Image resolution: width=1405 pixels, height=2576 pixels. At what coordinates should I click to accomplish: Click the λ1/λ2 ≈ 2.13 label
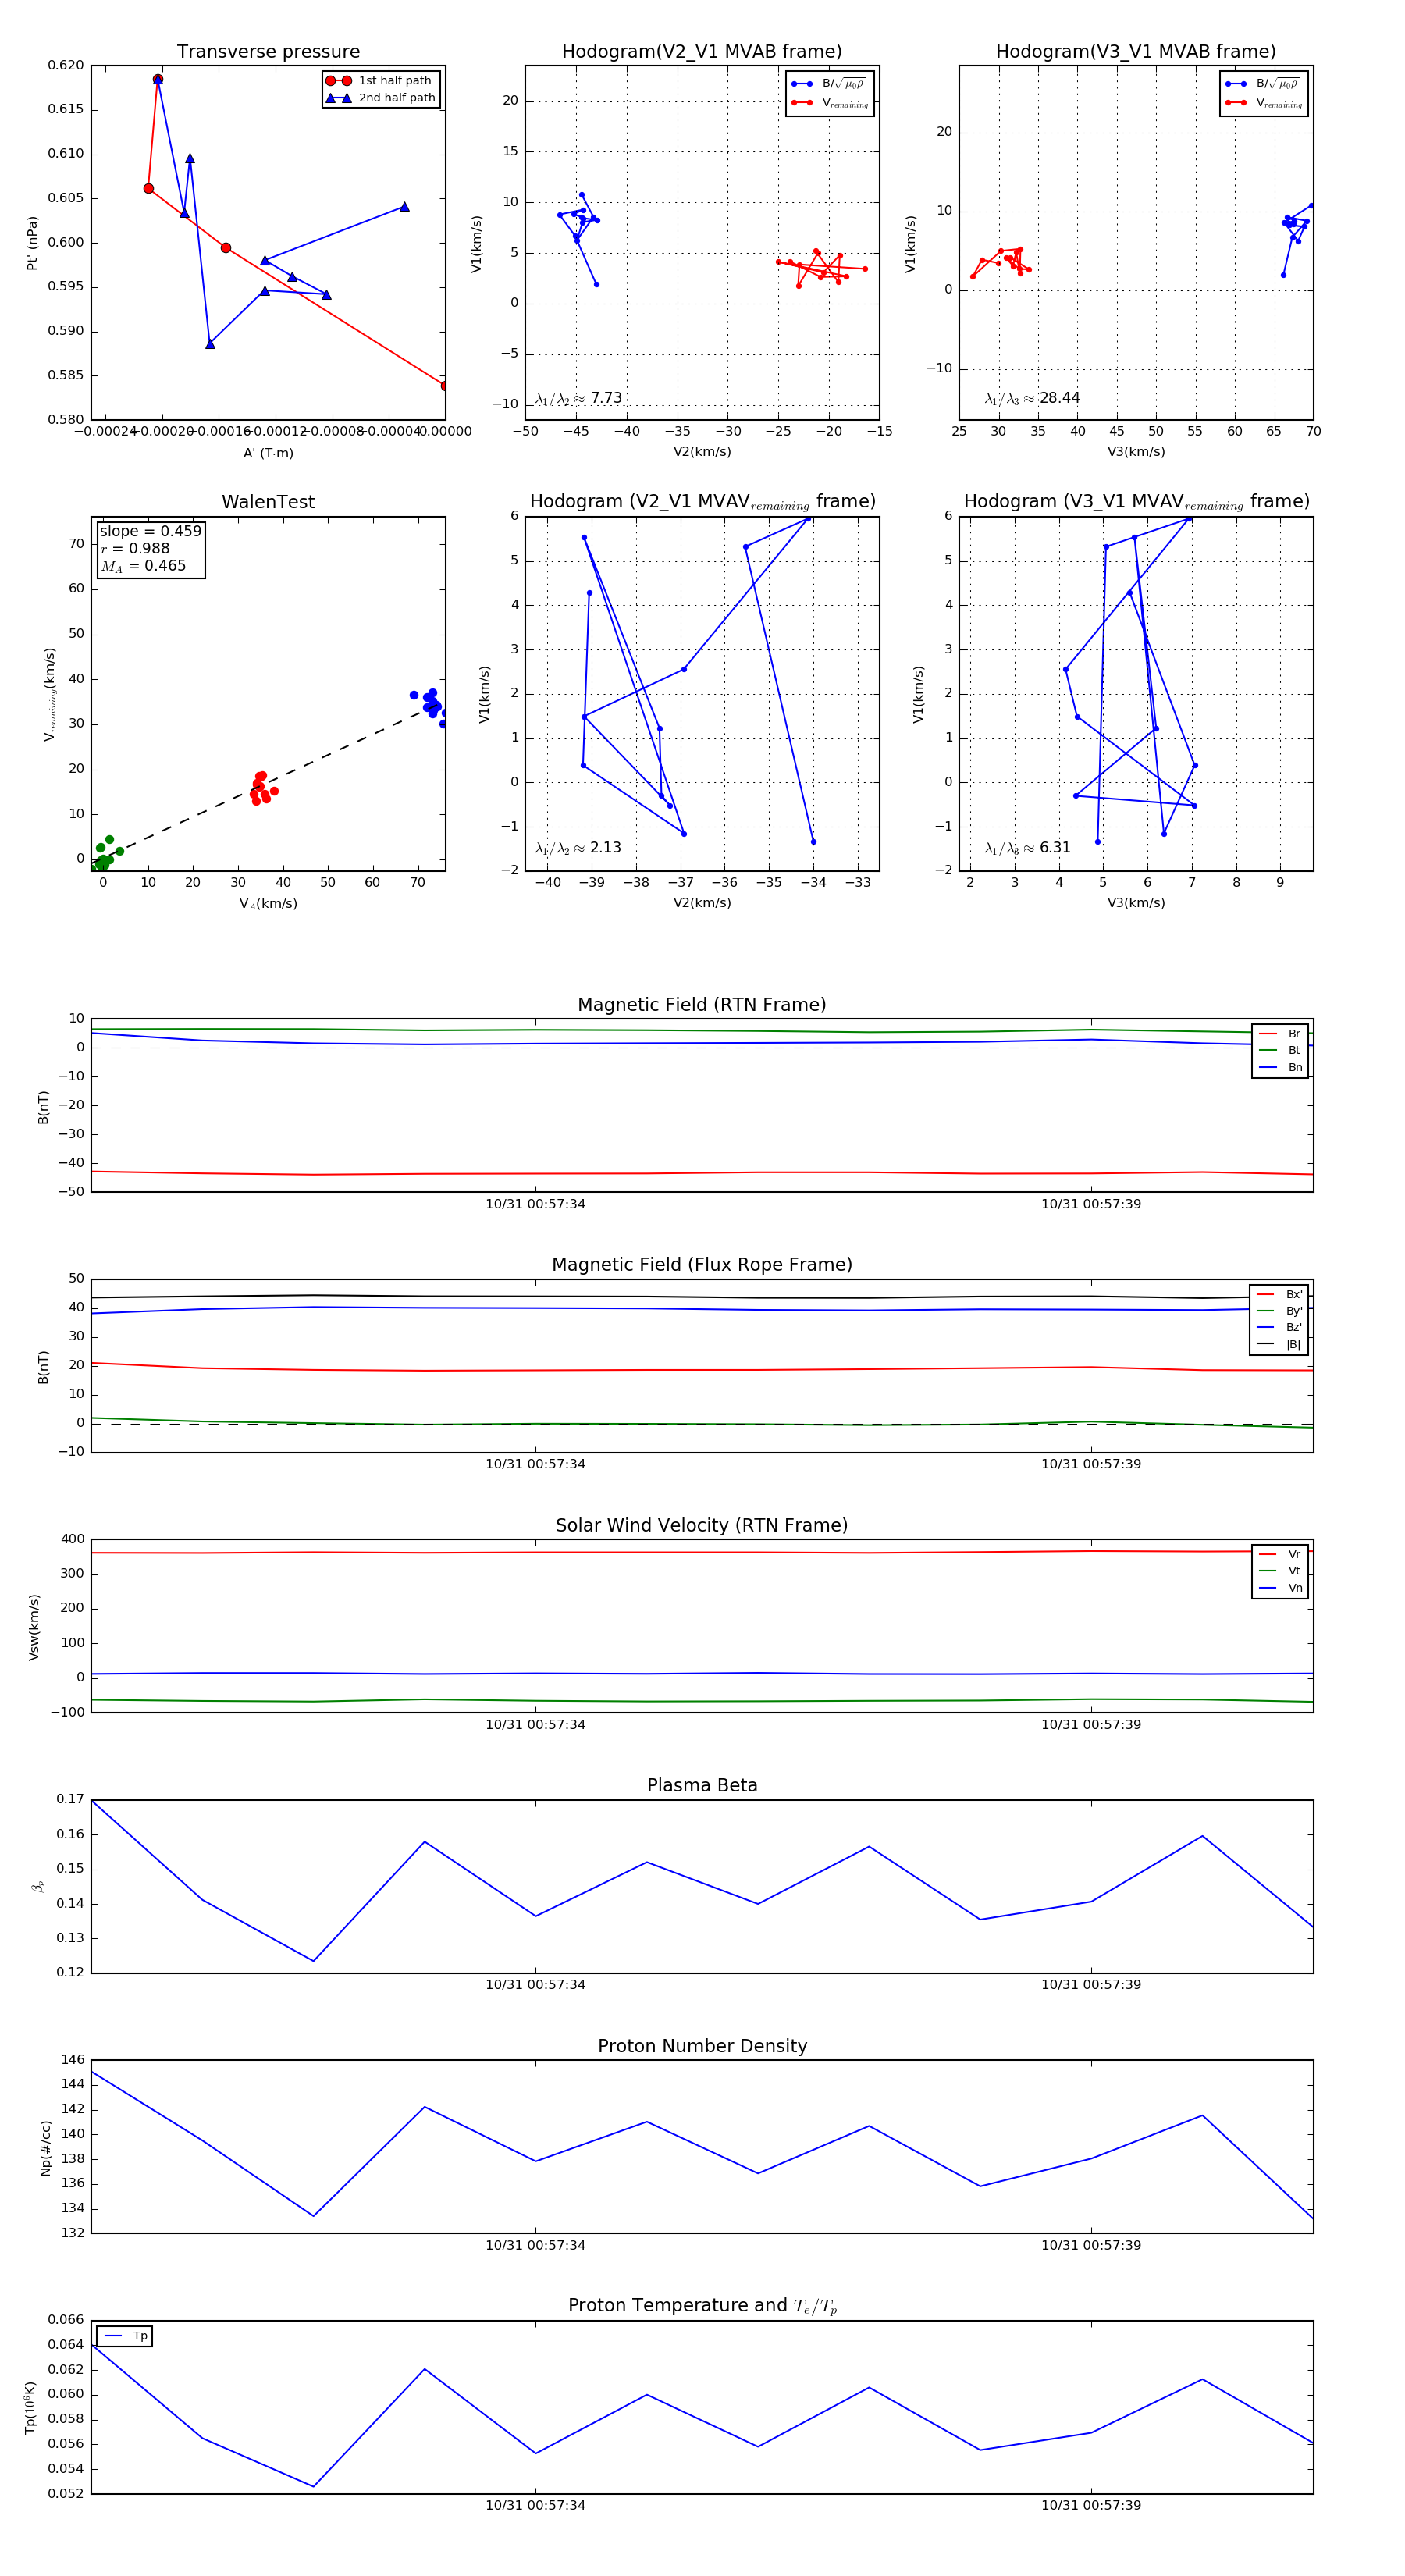point(578,848)
